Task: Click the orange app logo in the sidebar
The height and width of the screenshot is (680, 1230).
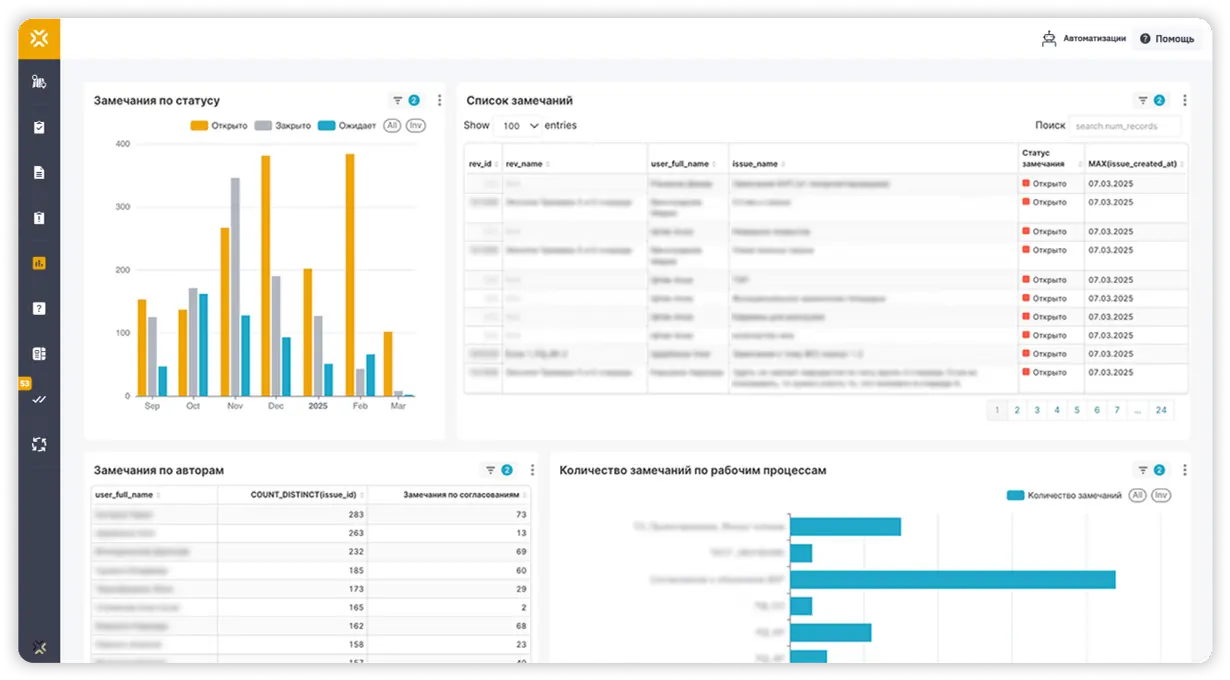Action: pos(38,39)
